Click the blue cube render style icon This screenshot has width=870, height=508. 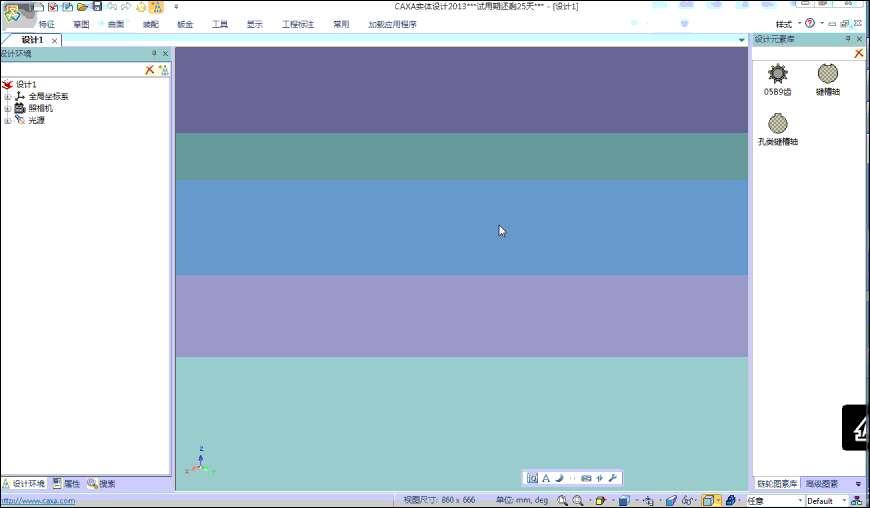624,500
